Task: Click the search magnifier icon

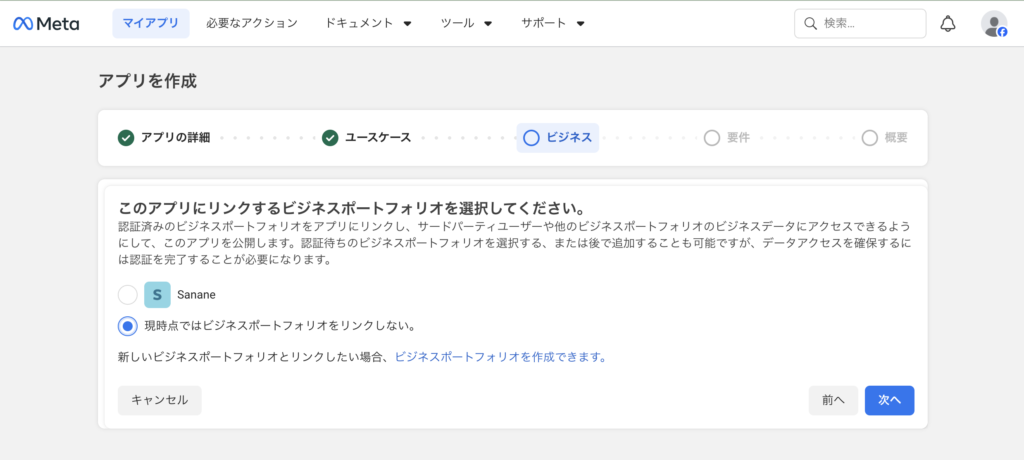Action: pyautogui.click(x=810, y=23)
